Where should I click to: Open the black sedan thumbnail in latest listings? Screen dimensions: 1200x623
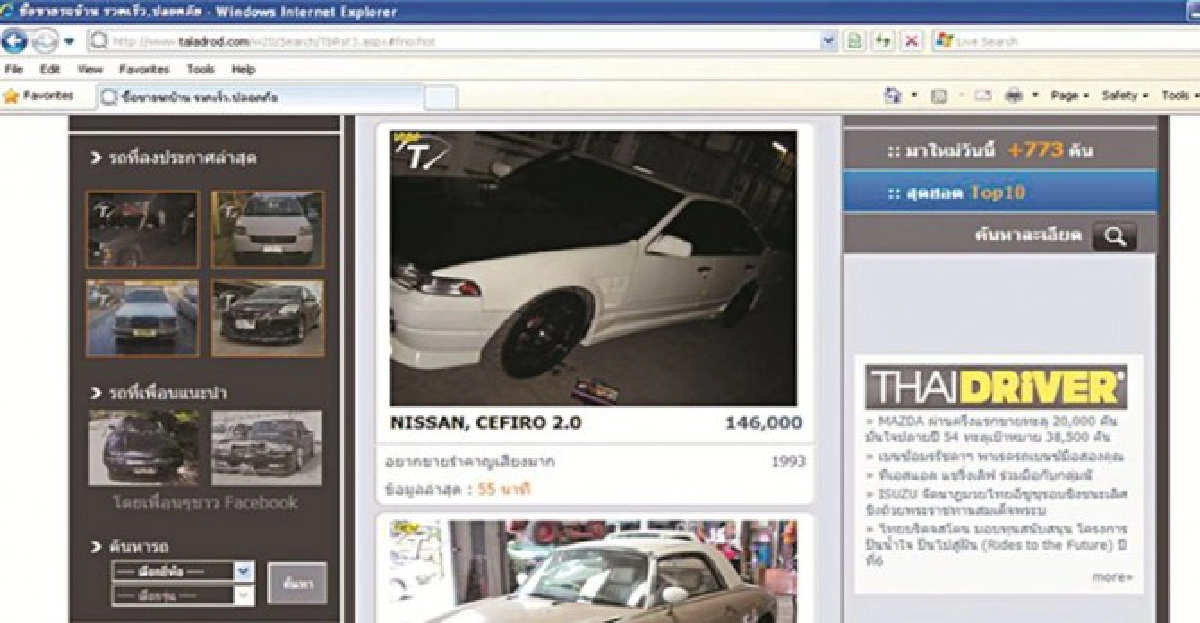[267, 318]
